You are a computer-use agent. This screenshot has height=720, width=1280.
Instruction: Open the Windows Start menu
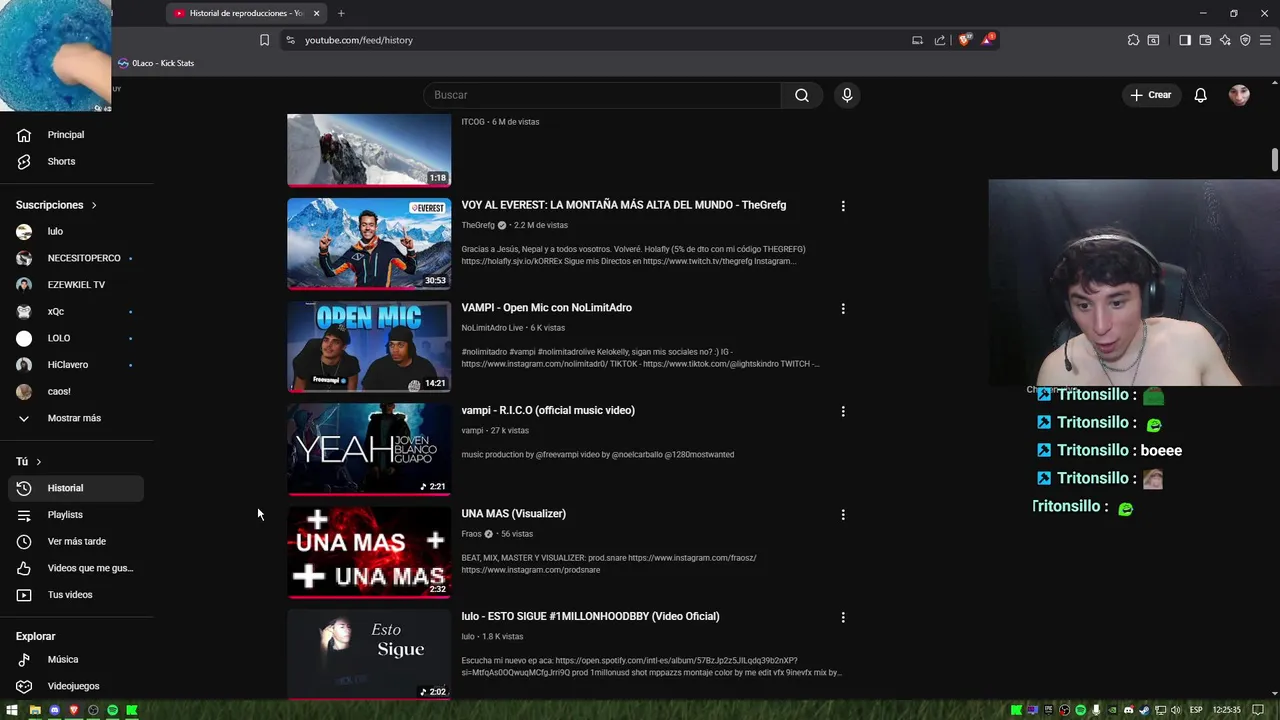(12, 710)
